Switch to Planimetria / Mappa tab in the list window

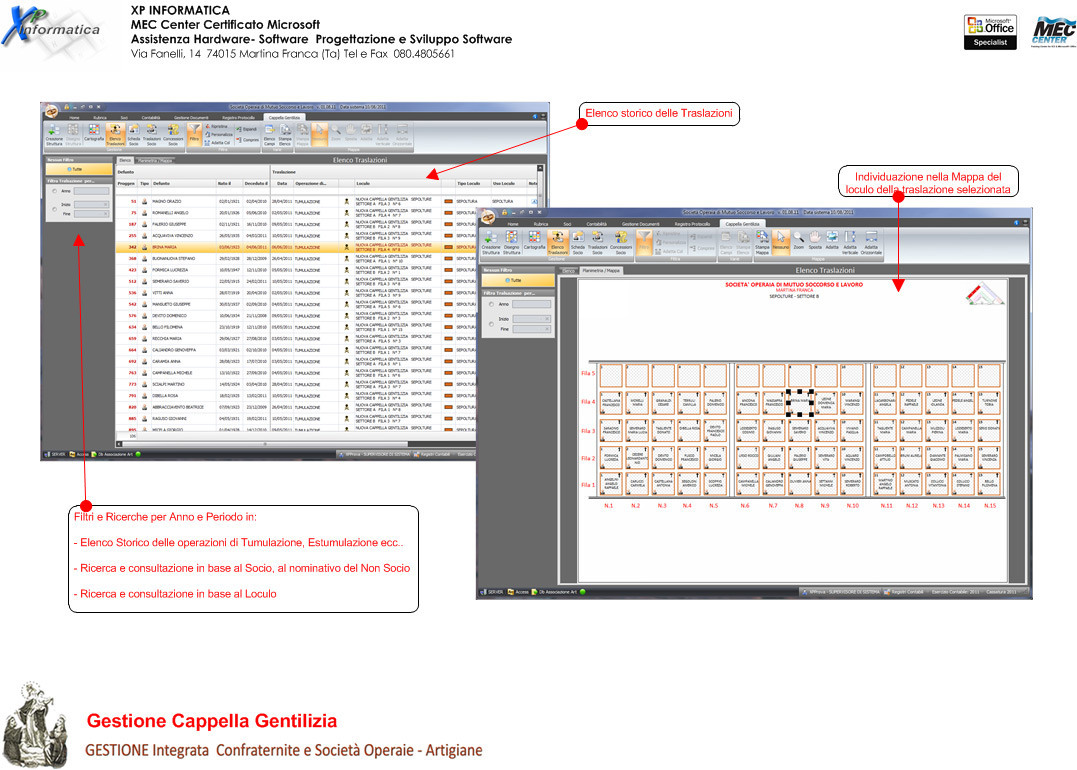click(x=155, y=160)
